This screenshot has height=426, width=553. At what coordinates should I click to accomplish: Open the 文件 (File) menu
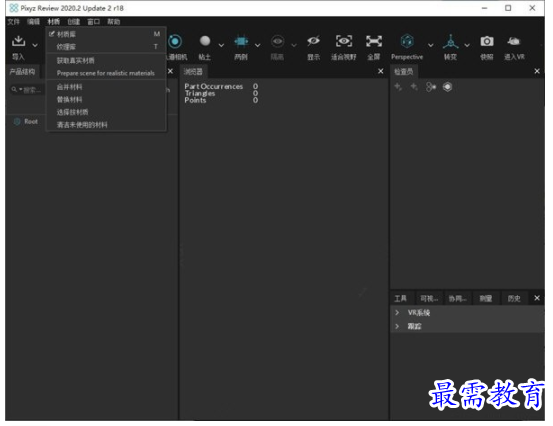pos(13,22)
